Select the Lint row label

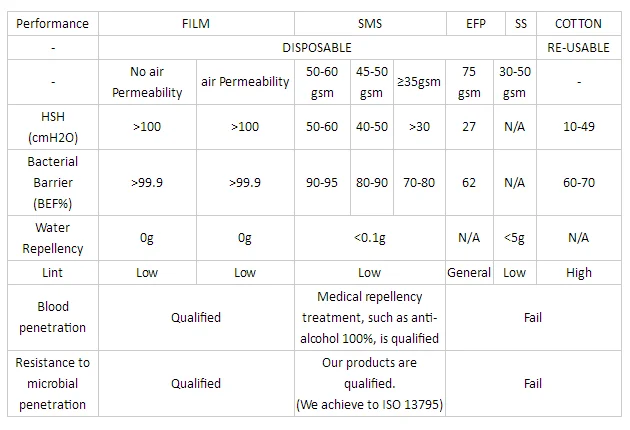53,272
